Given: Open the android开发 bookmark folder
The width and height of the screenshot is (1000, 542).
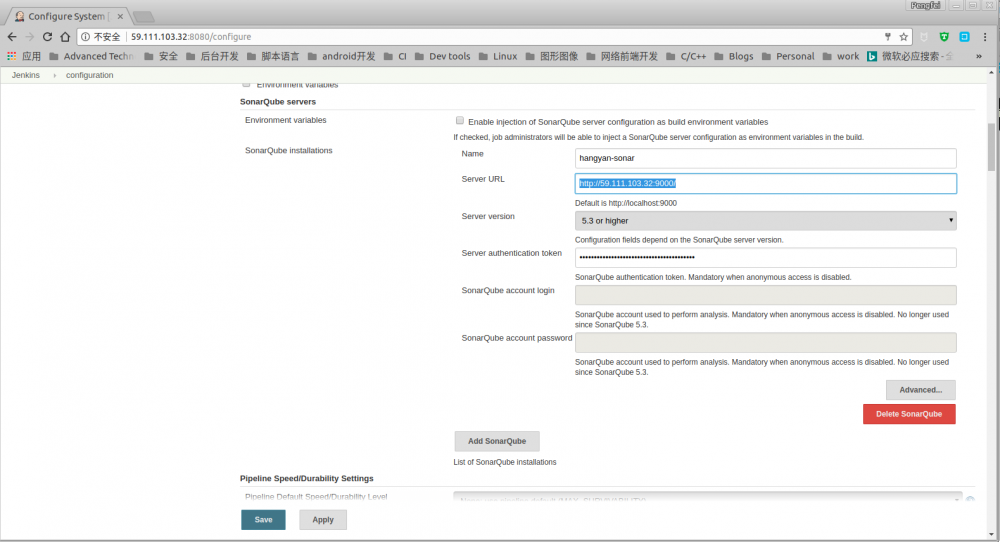Looking at the screenshot, I should (341, 56).
